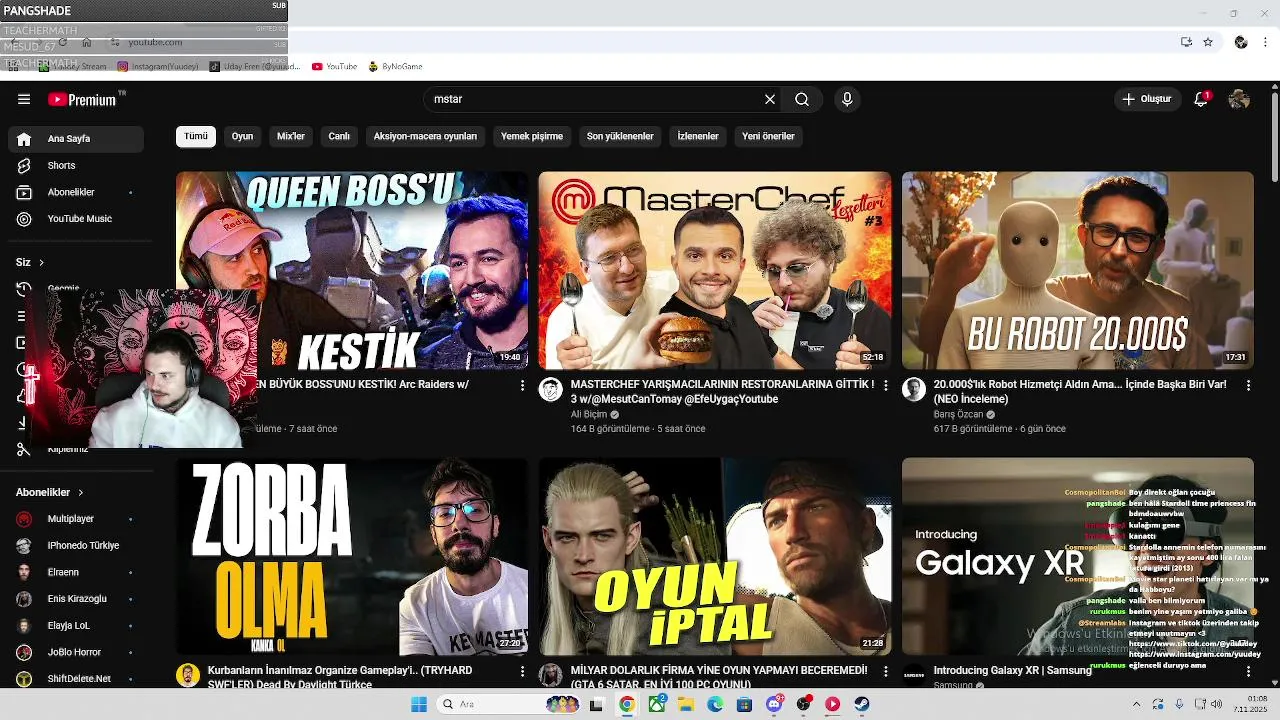Viewport: 1280px width, 720px height.
Task: Click the Oluştur create button
Action: pos(1147,99)
